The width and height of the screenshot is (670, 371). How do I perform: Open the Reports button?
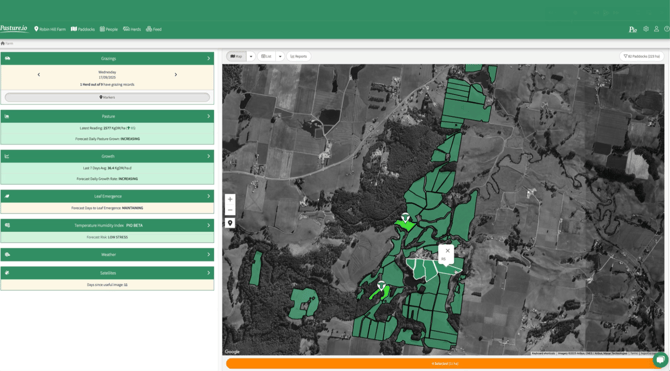click(x=299, y=56)
